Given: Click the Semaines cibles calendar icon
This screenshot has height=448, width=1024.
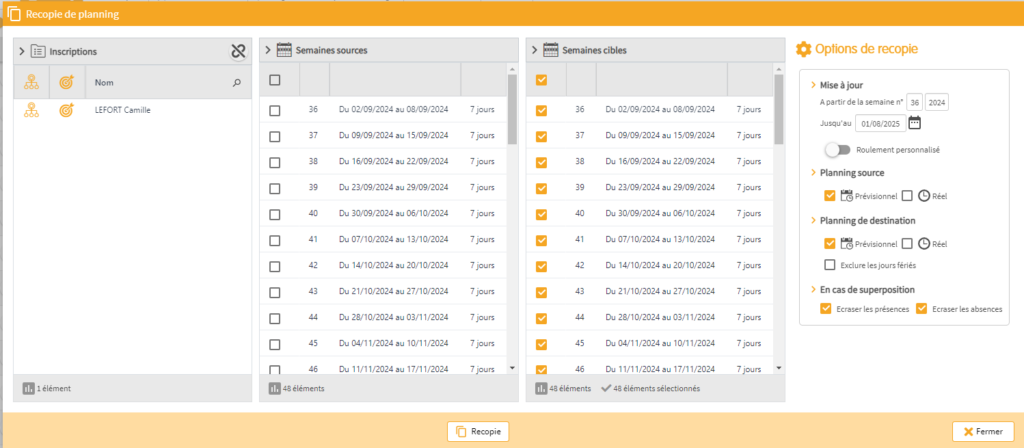Looking at the screenshot, I should click(551, 50).
